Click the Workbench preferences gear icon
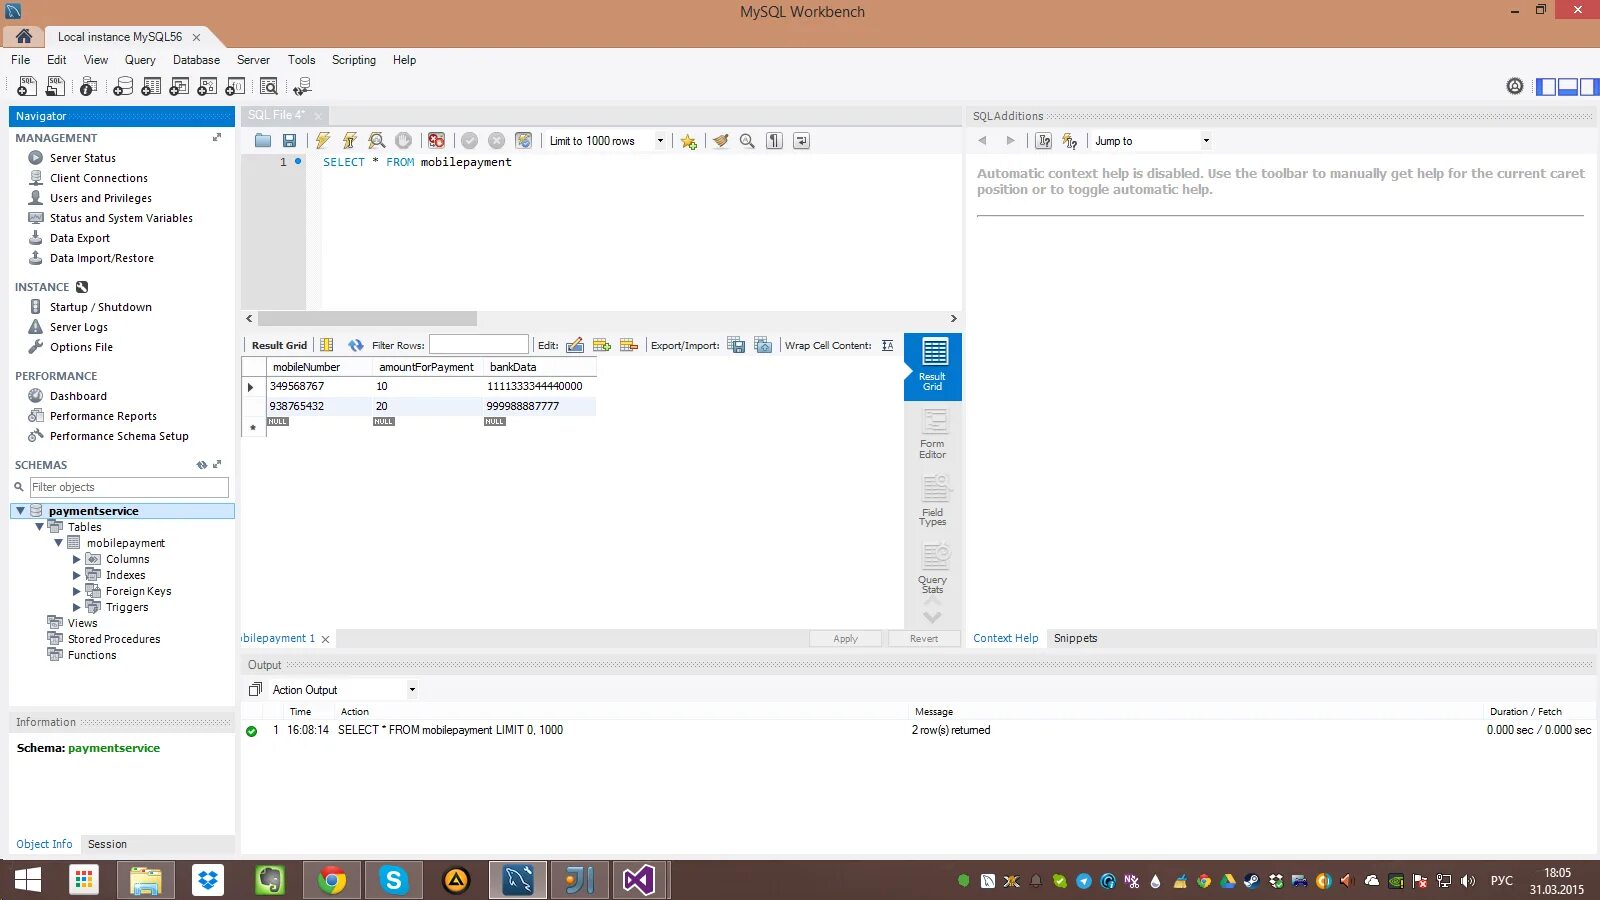This screenshot has height=900, width=1600. pyautogui.click(x=1515, y=87)
